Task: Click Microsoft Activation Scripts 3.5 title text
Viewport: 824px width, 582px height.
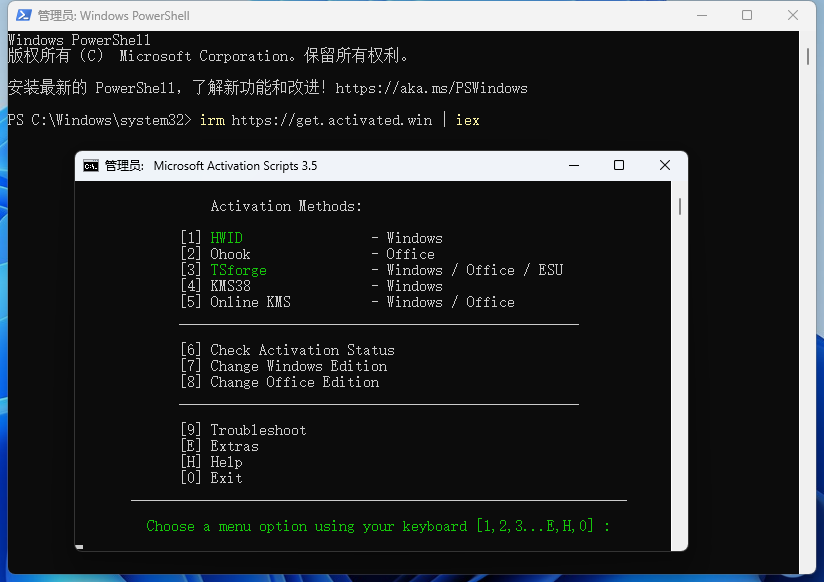Action: pyautogui.click(x=235, y=166)
